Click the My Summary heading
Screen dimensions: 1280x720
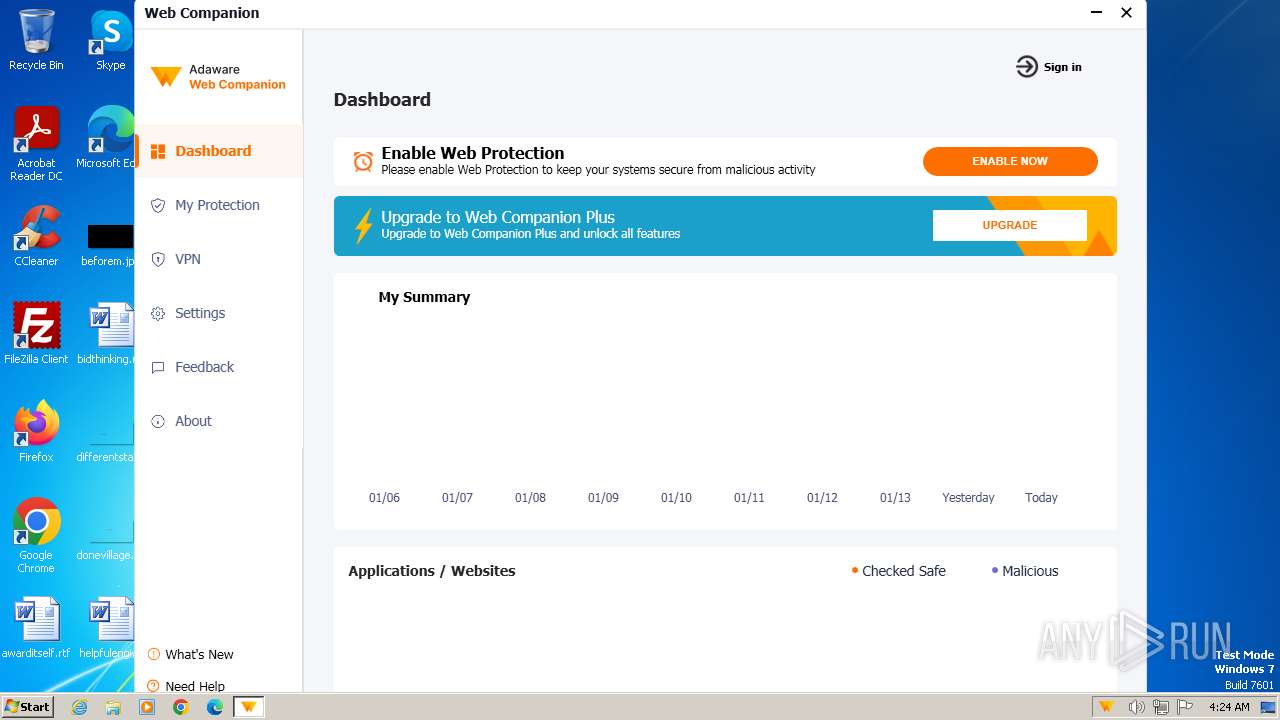(424, 297)
